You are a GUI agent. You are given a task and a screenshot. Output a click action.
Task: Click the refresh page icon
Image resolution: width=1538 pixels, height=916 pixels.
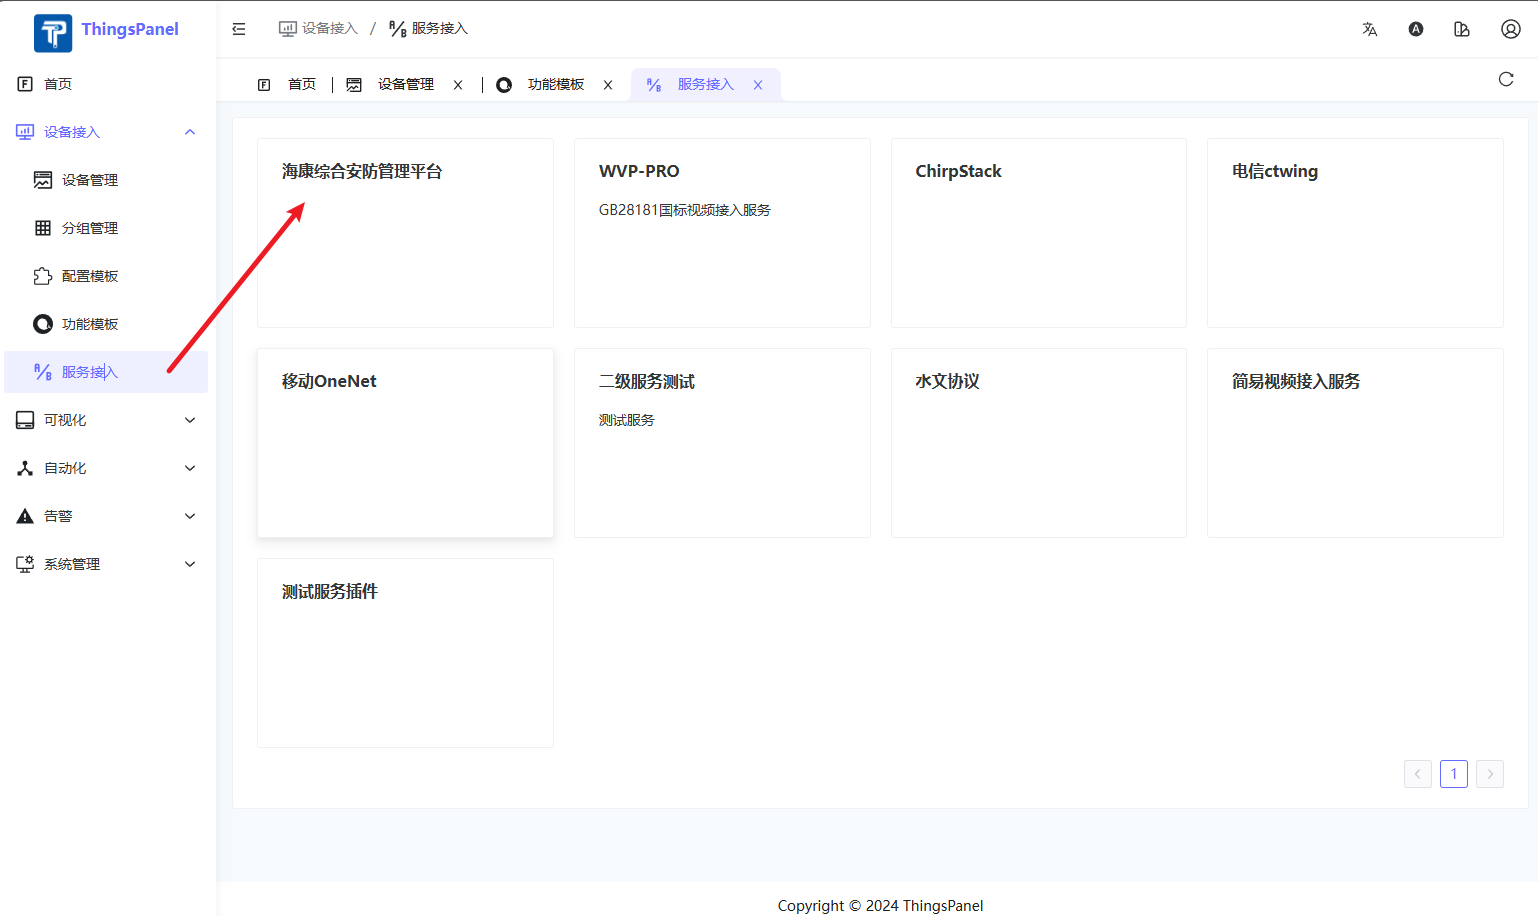pyautogui.click(x=1505, y=80)
